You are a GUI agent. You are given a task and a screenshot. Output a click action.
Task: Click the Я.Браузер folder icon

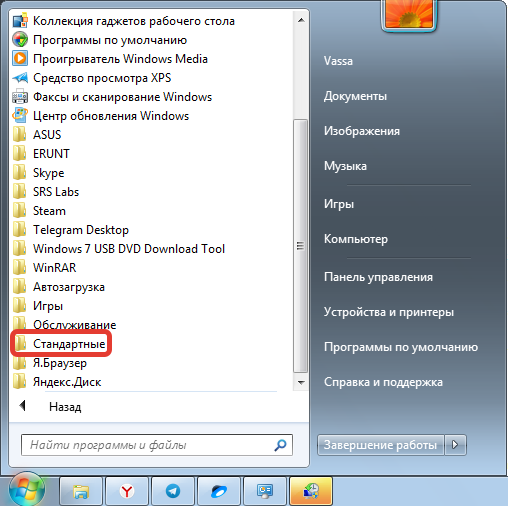click(x=20, y=363)
